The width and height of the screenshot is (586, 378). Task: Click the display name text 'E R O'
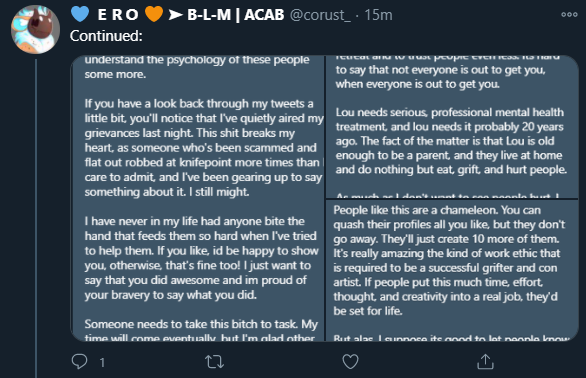point(118,15)
